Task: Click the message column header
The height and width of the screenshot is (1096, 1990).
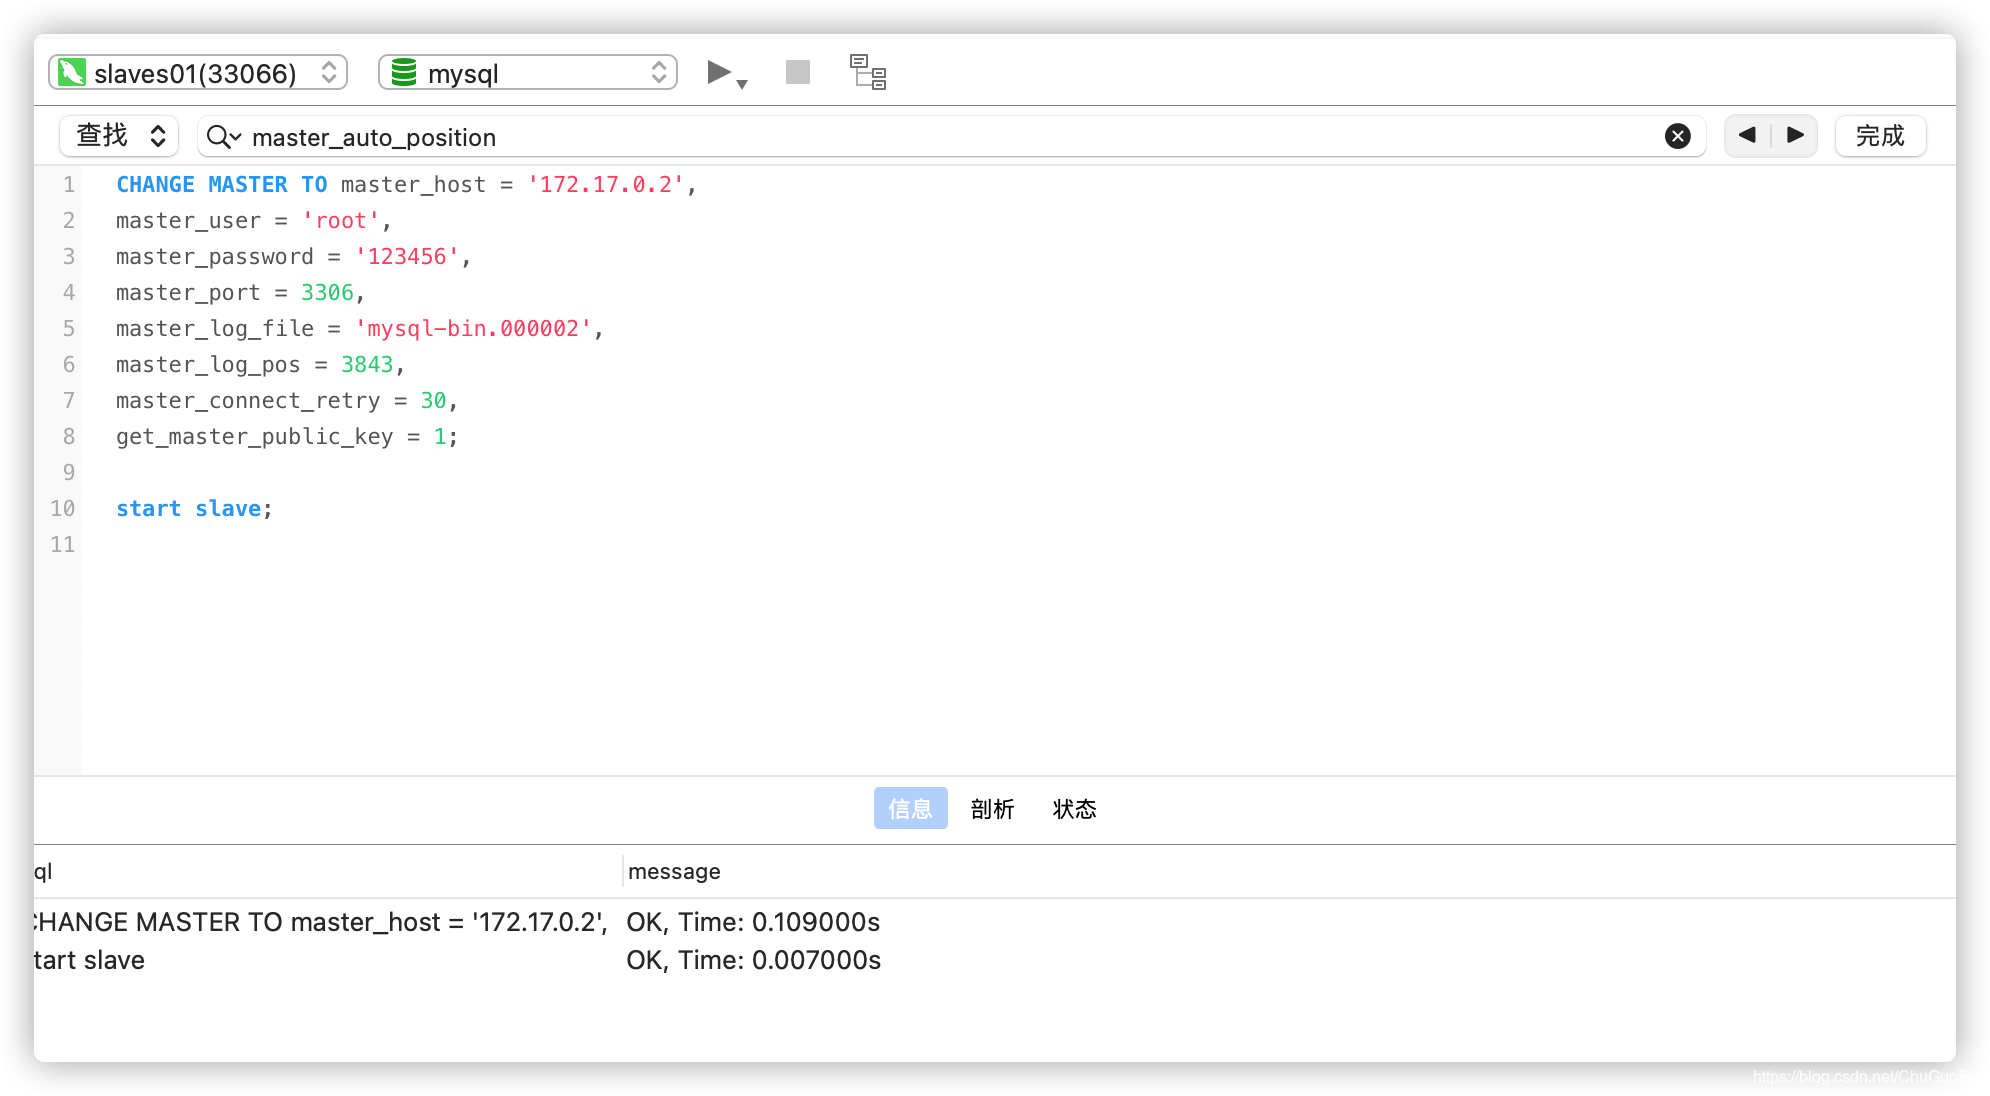Action: 674,871
